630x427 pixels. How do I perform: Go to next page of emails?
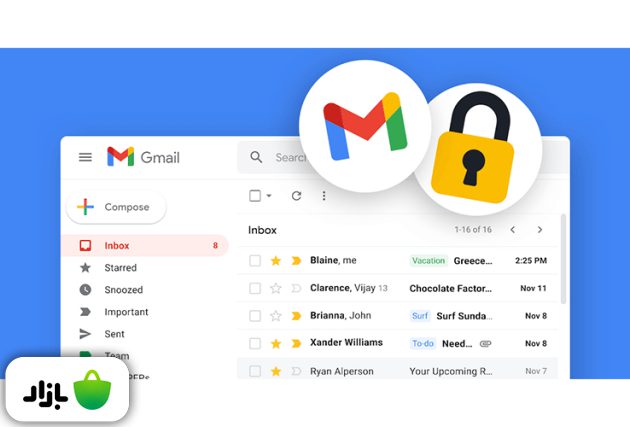click(540, 229)
